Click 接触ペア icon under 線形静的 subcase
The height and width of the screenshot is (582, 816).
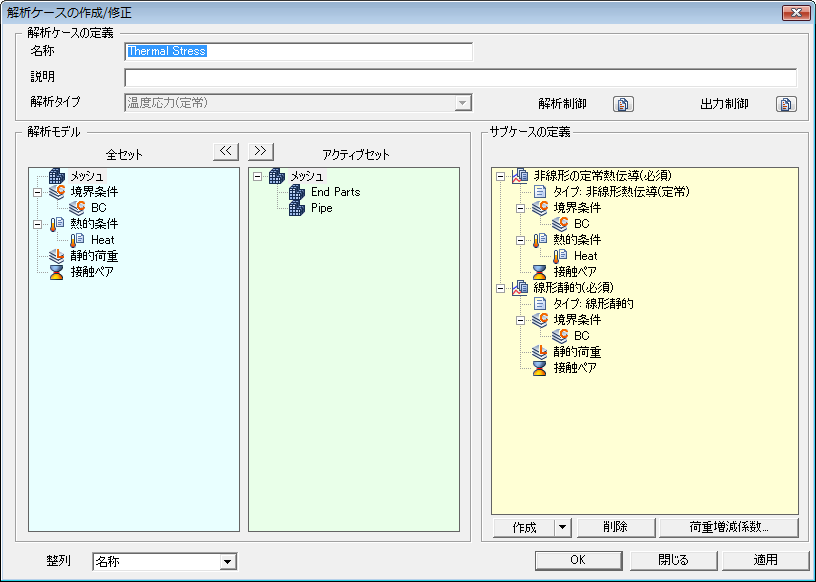pos(540,368)
